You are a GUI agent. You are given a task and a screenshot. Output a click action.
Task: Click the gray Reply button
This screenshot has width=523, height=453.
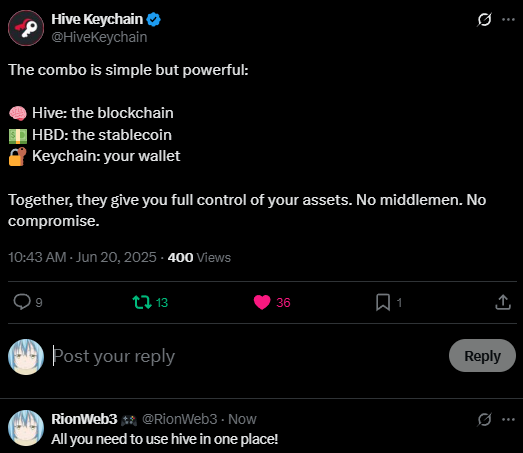pos(482,356)
